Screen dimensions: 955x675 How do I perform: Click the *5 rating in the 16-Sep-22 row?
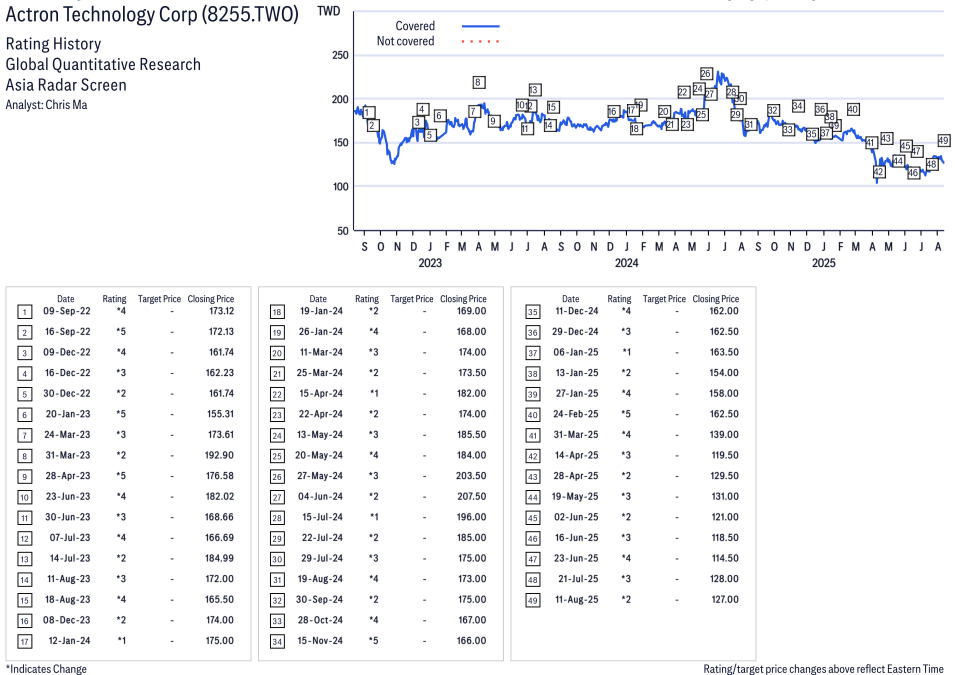pos(121,332)
